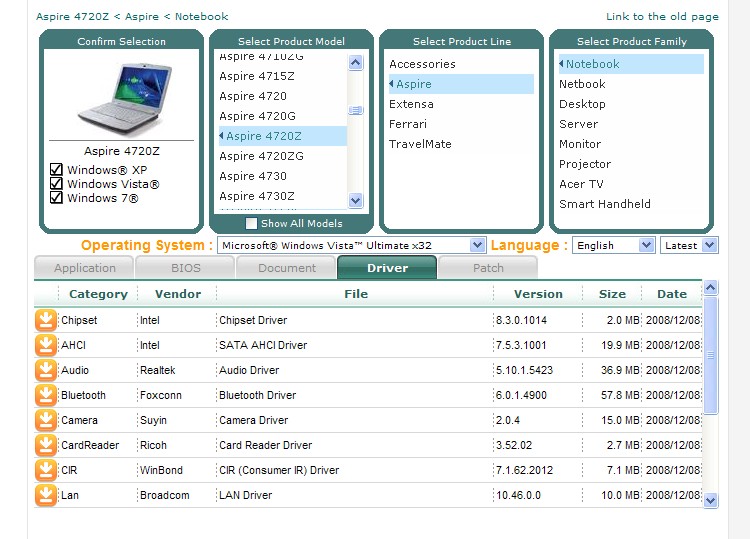Select Aspire 4730Z model

coord(257,197)
